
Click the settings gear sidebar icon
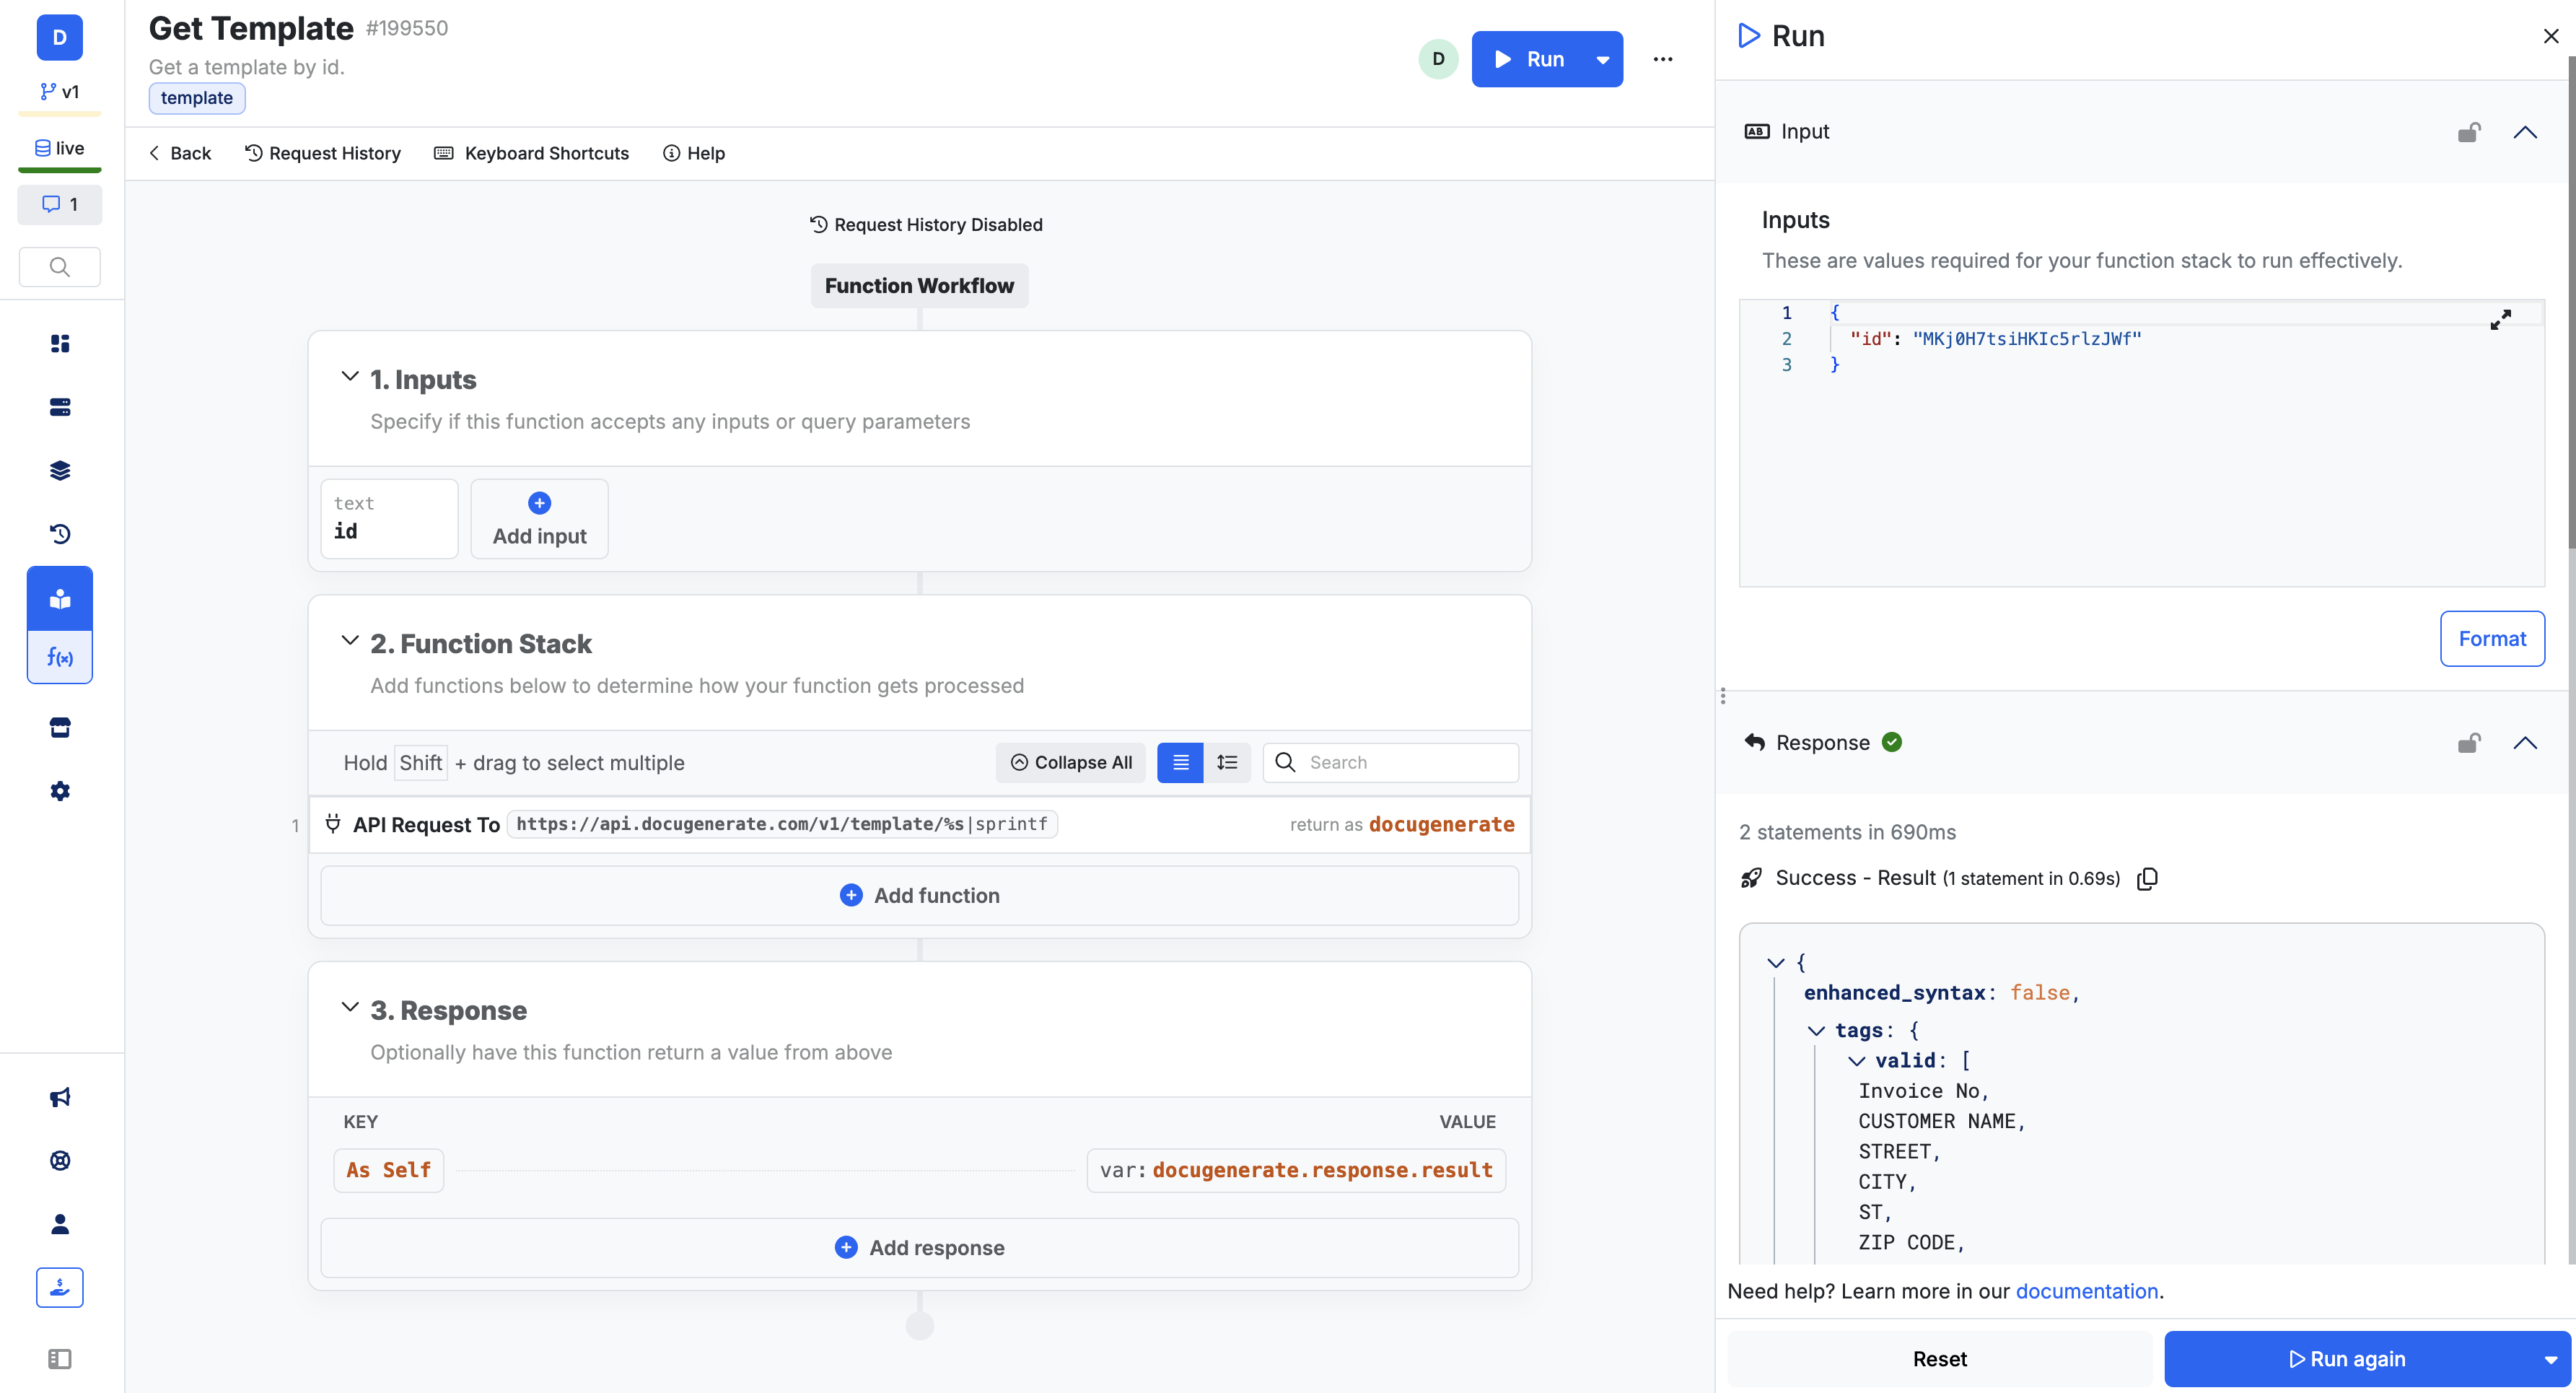tap(58, 791)
